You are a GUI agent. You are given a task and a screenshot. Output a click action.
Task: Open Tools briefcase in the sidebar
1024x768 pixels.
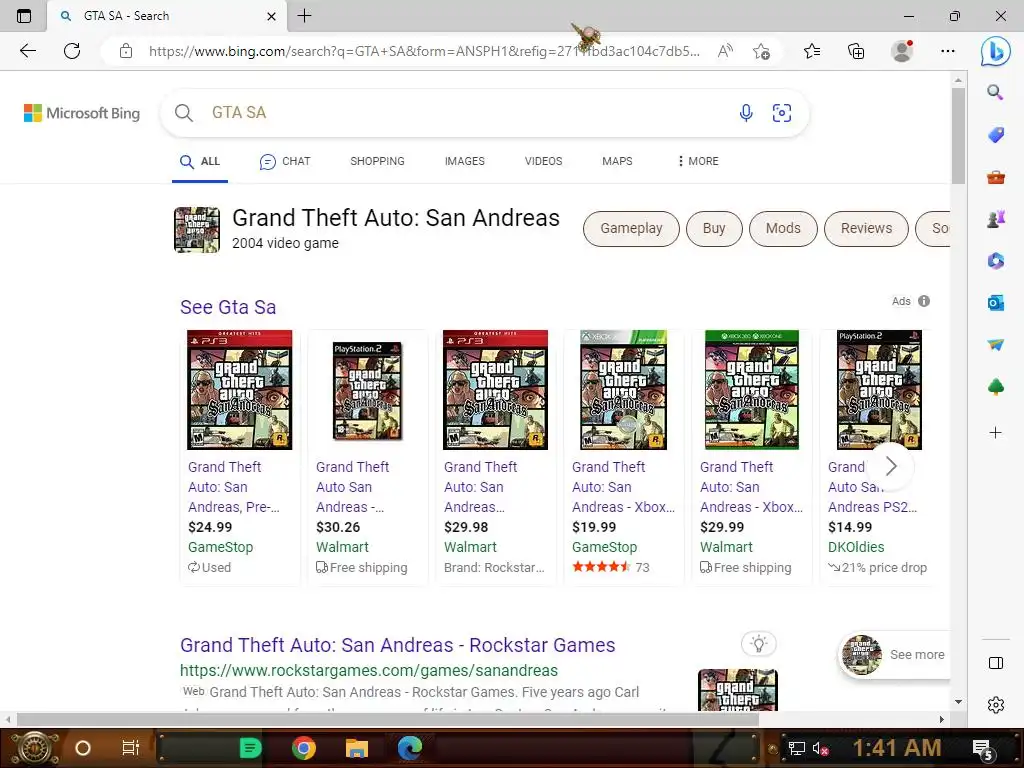coord(995,177)
